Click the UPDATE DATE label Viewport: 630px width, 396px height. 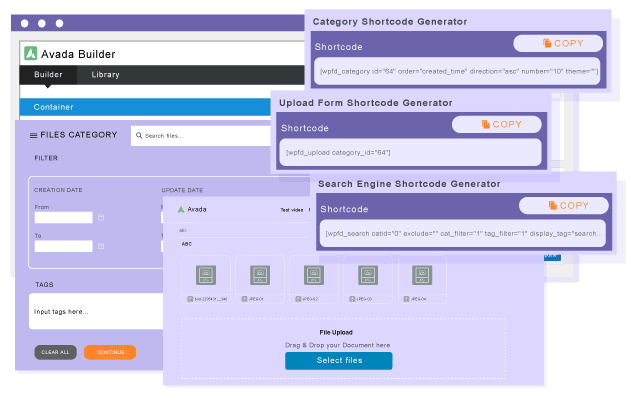click(182, 190)
